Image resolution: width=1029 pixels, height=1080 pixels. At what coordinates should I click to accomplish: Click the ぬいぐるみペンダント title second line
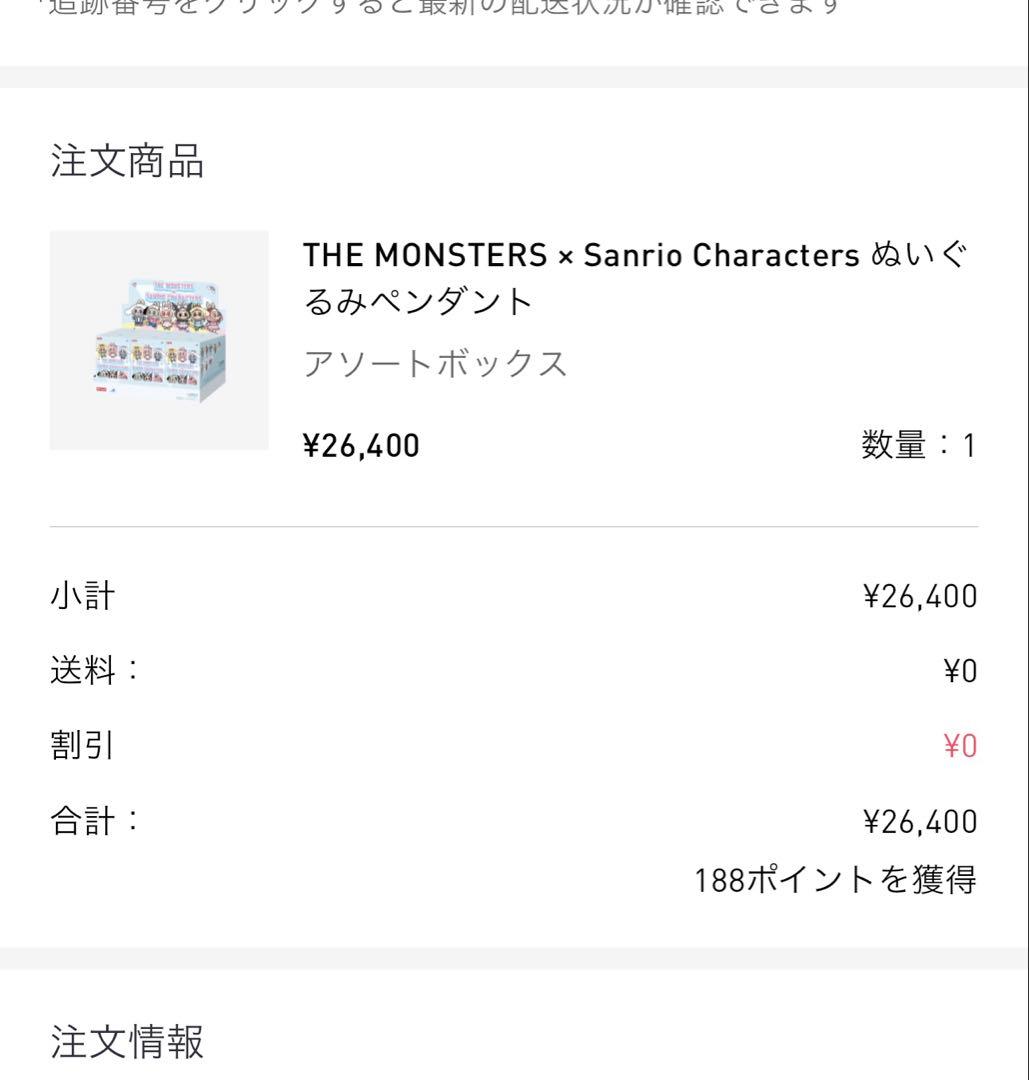[418, 302]
